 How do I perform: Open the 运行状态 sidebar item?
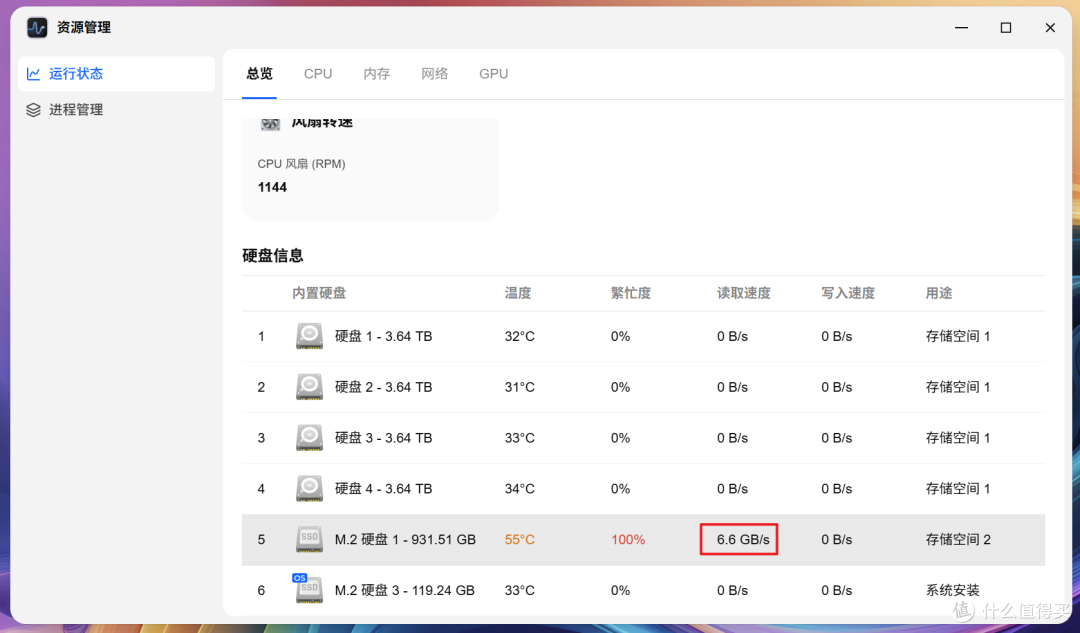[x=116, y=74]
